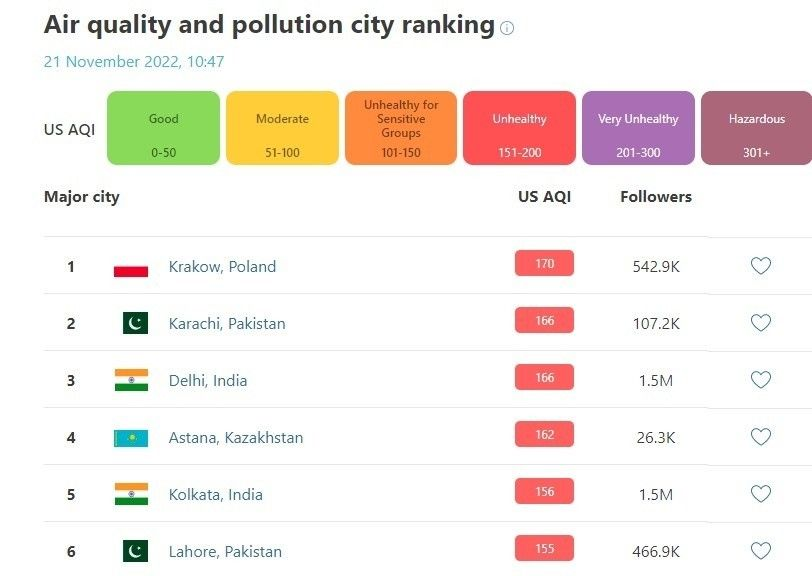
Task: Click heart icon for Astana, Kazakhstan
Action: coord(761,437)
